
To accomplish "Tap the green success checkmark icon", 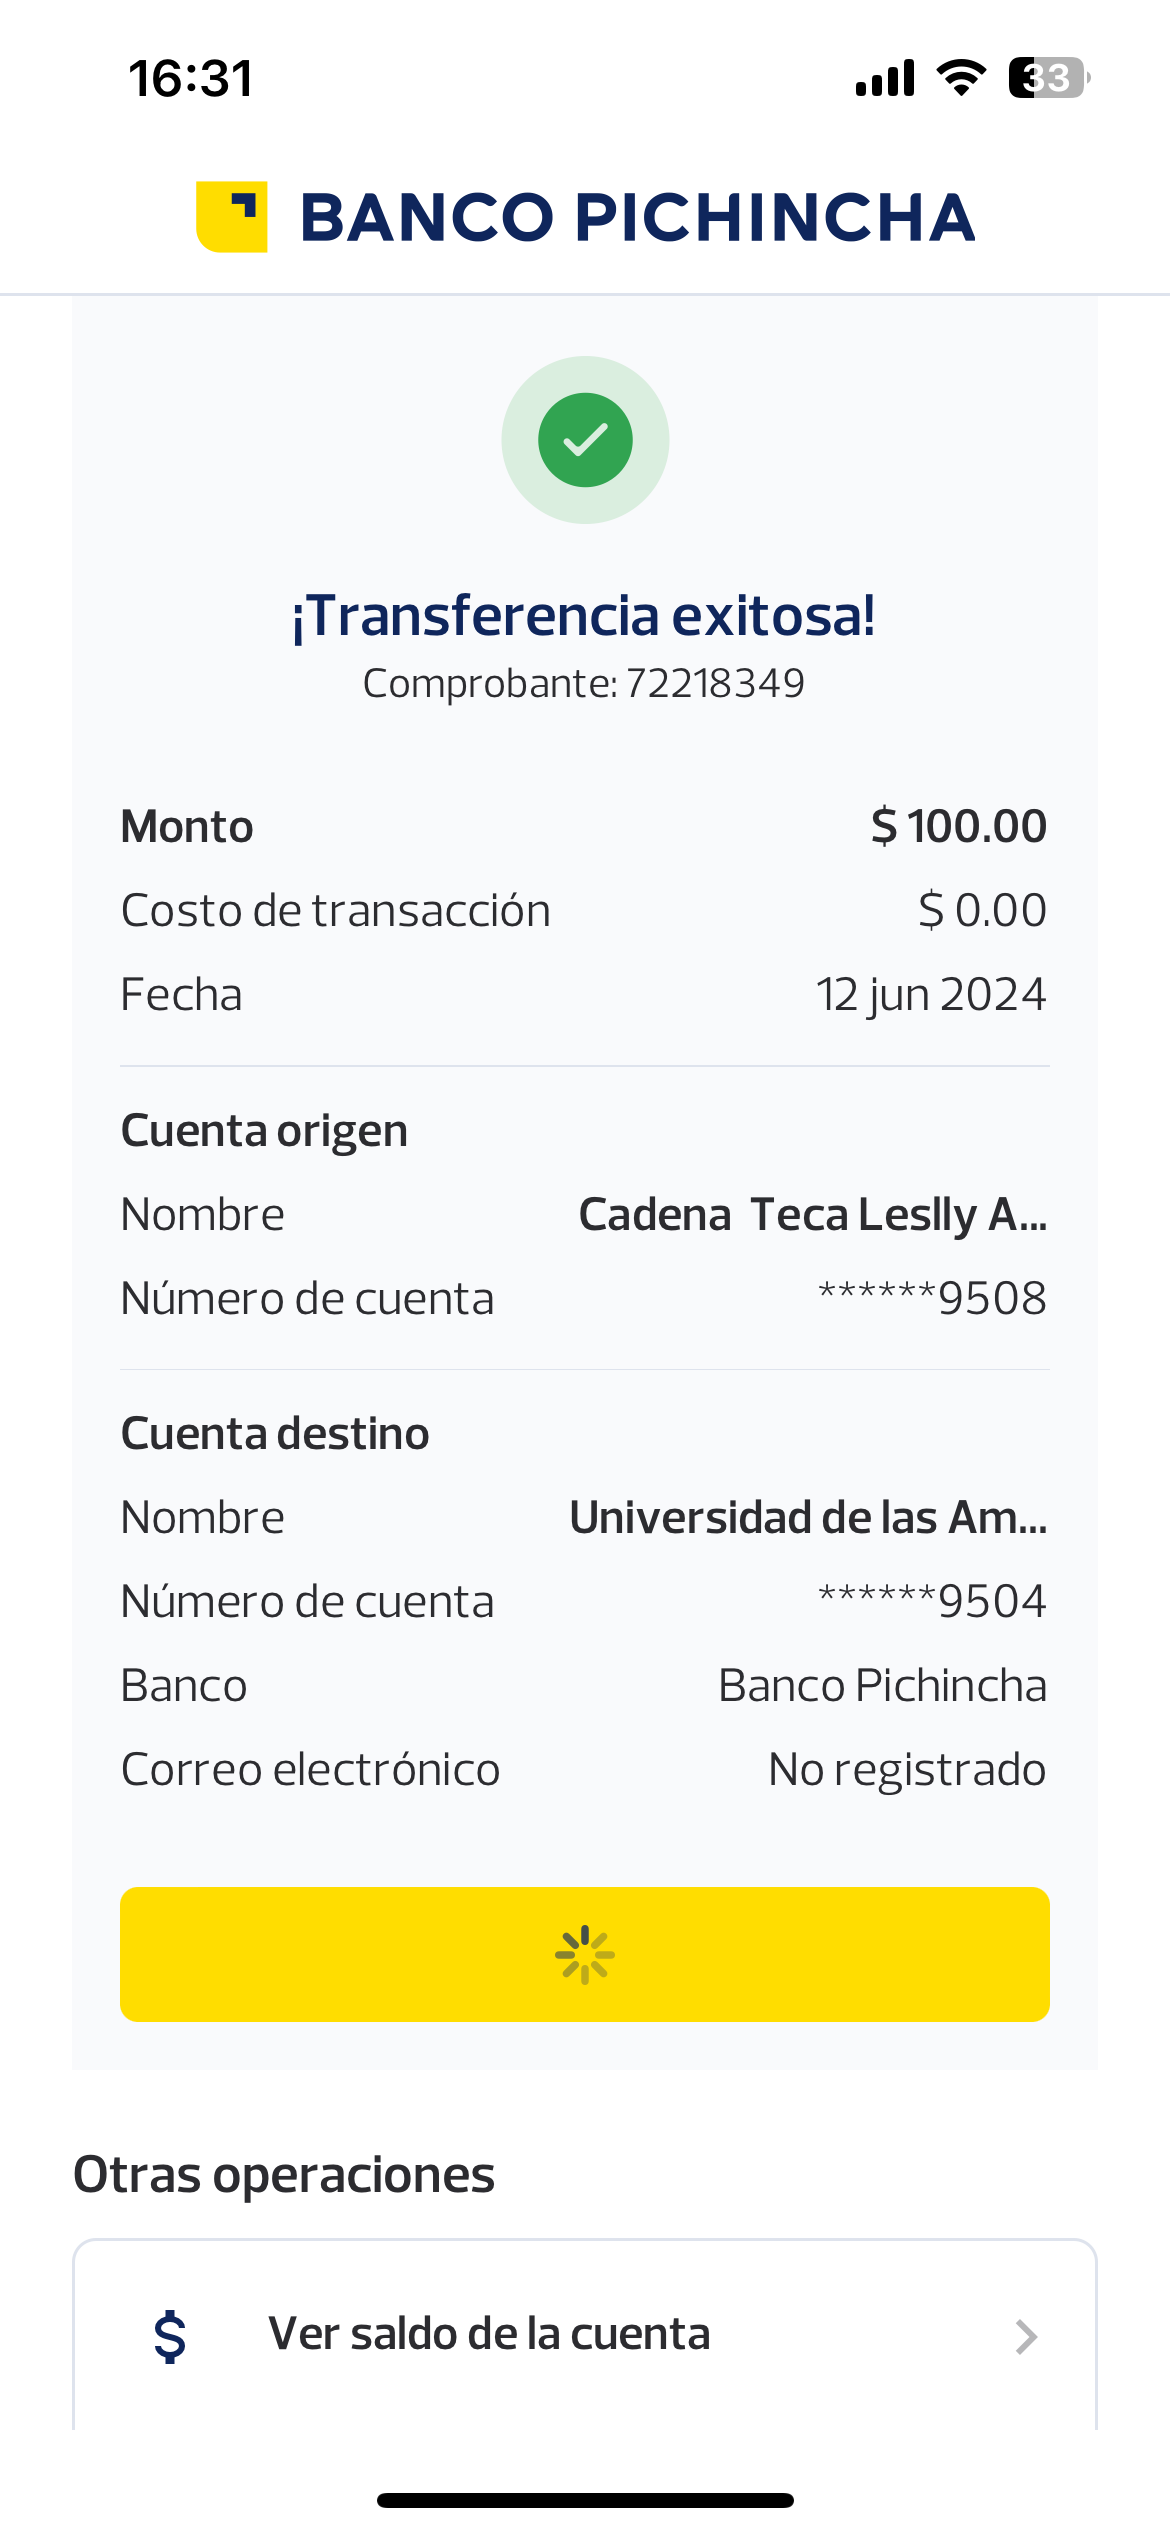I will click(x=585, y=440).
